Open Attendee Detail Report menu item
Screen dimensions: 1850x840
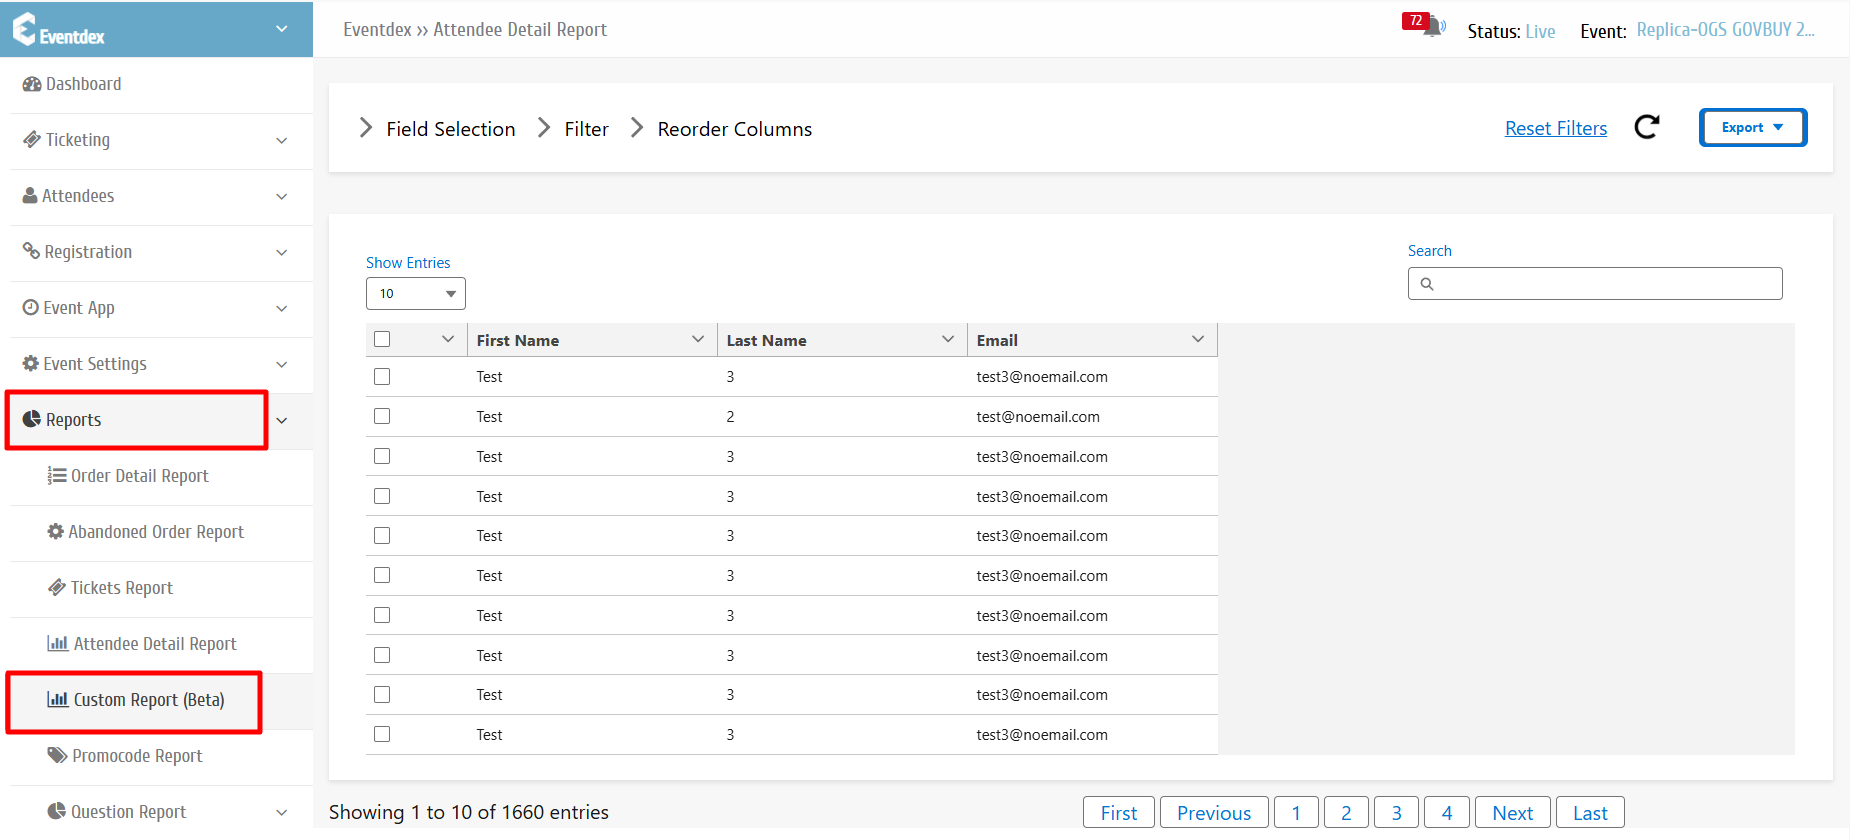(155, 644)
